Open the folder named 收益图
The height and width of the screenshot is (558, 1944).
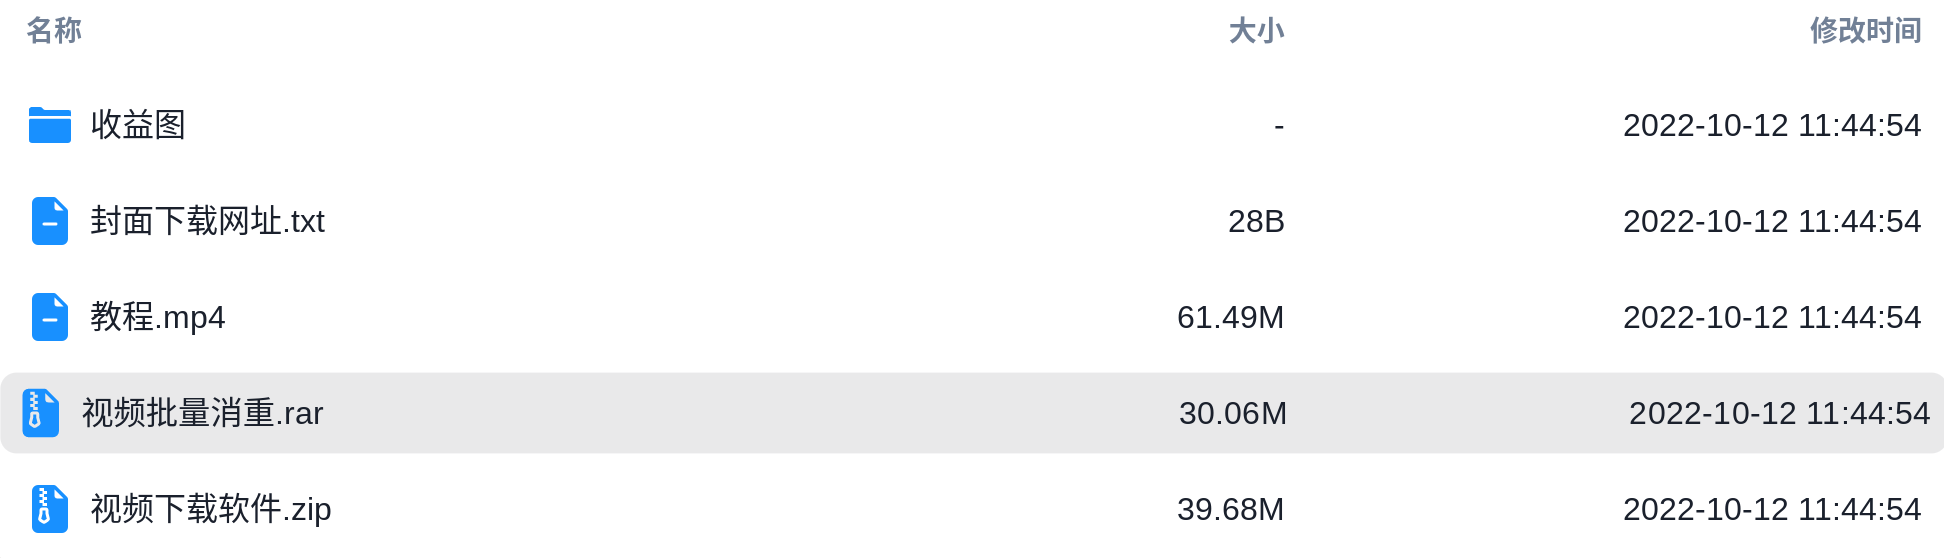(138, 125)
